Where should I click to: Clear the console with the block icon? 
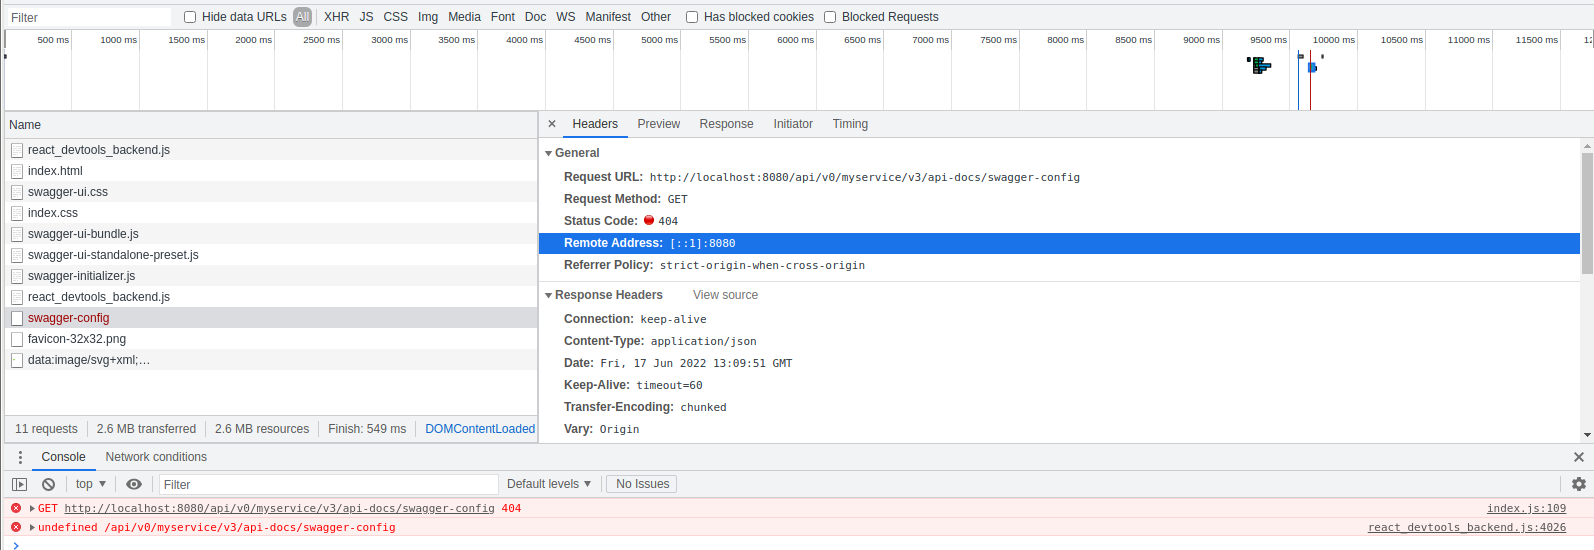point(48,484)
